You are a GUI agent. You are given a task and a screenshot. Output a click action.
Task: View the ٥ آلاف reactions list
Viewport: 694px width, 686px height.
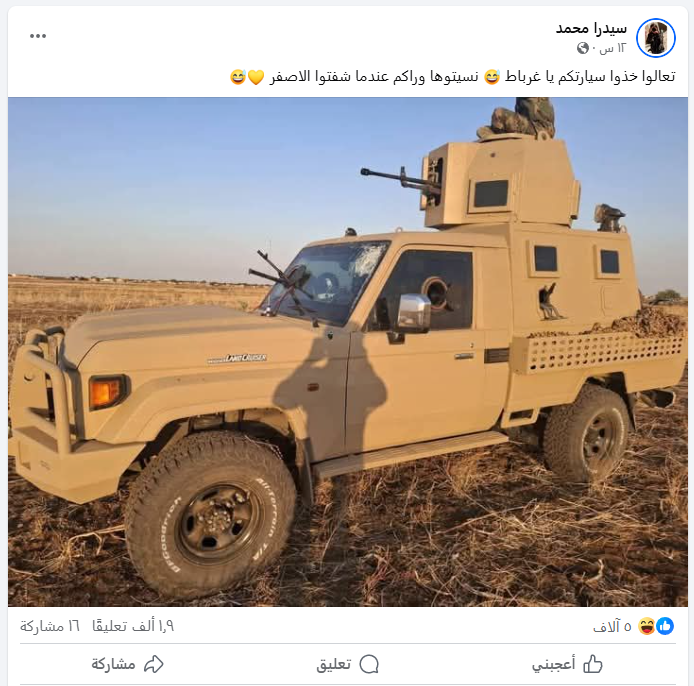click(612, 626)
